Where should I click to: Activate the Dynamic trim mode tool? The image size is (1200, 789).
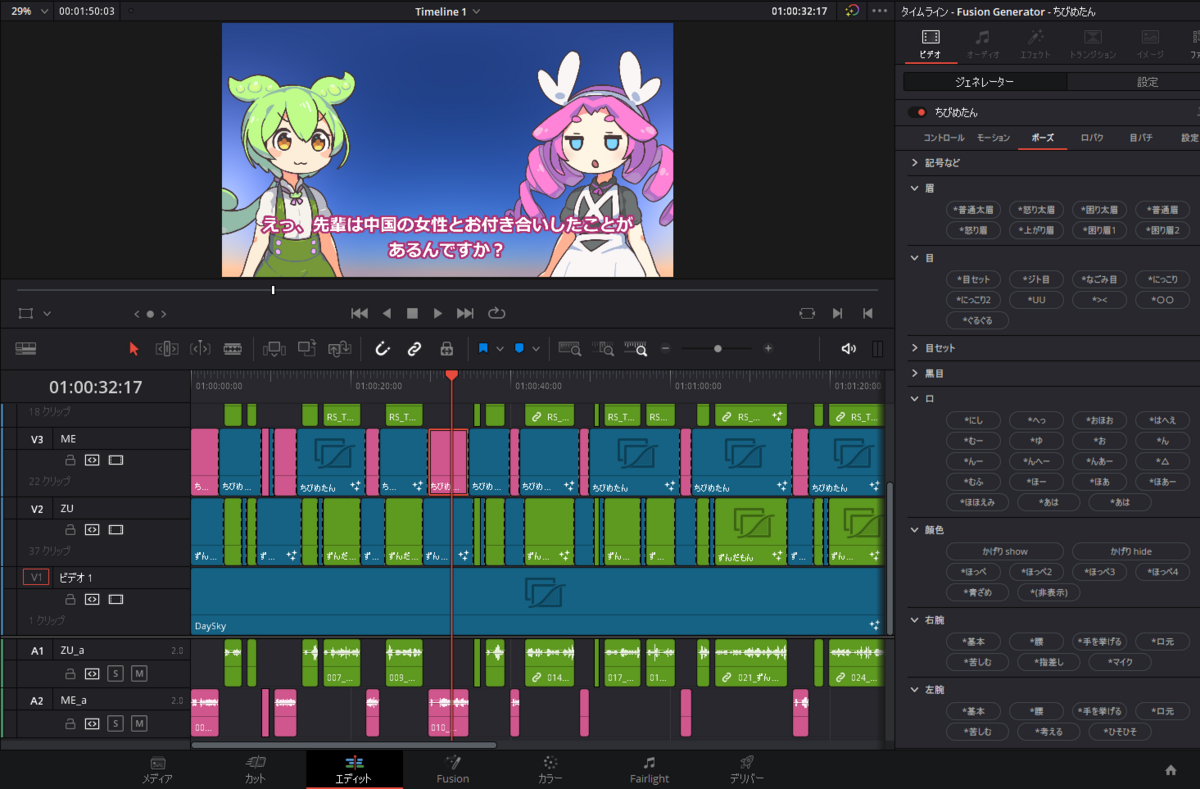point(200,348)
